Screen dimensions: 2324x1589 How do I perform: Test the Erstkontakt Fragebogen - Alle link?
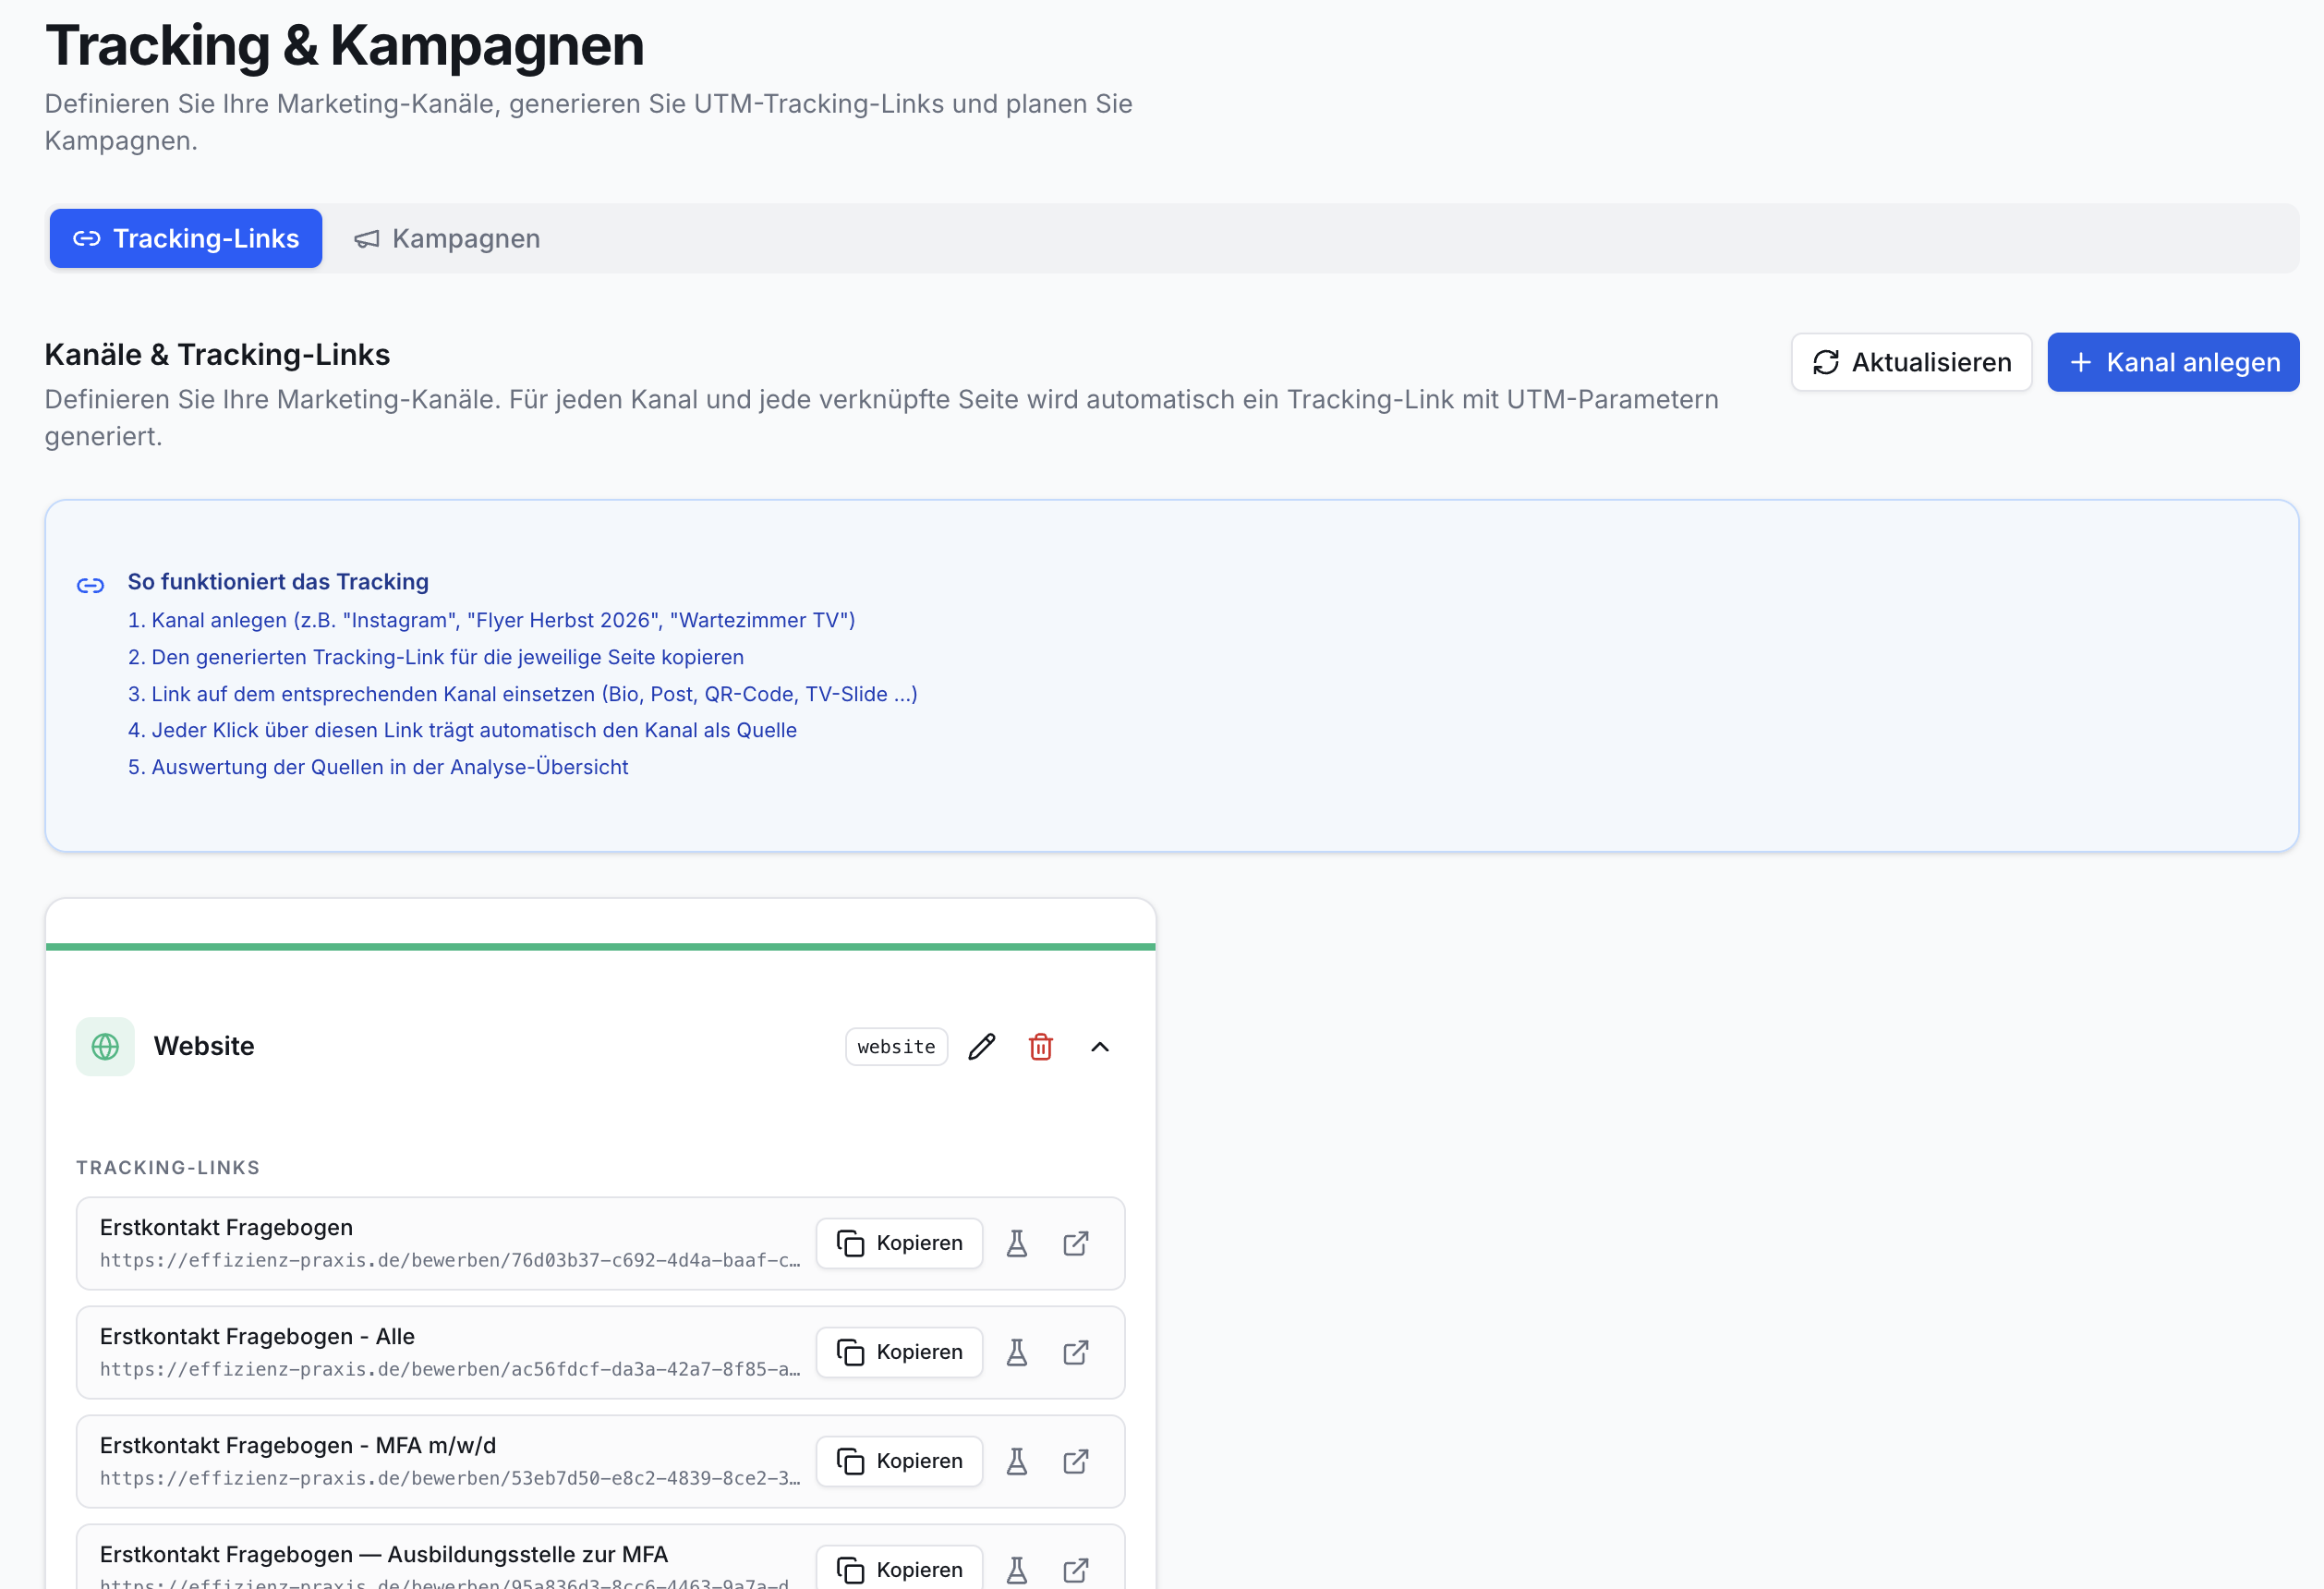[1017, 1352]
